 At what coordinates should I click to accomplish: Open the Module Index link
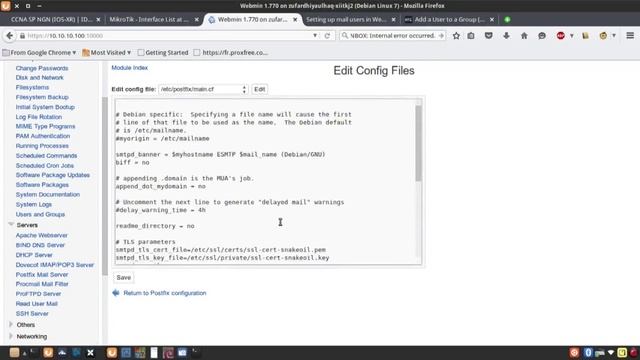click(x=130, y=68)
